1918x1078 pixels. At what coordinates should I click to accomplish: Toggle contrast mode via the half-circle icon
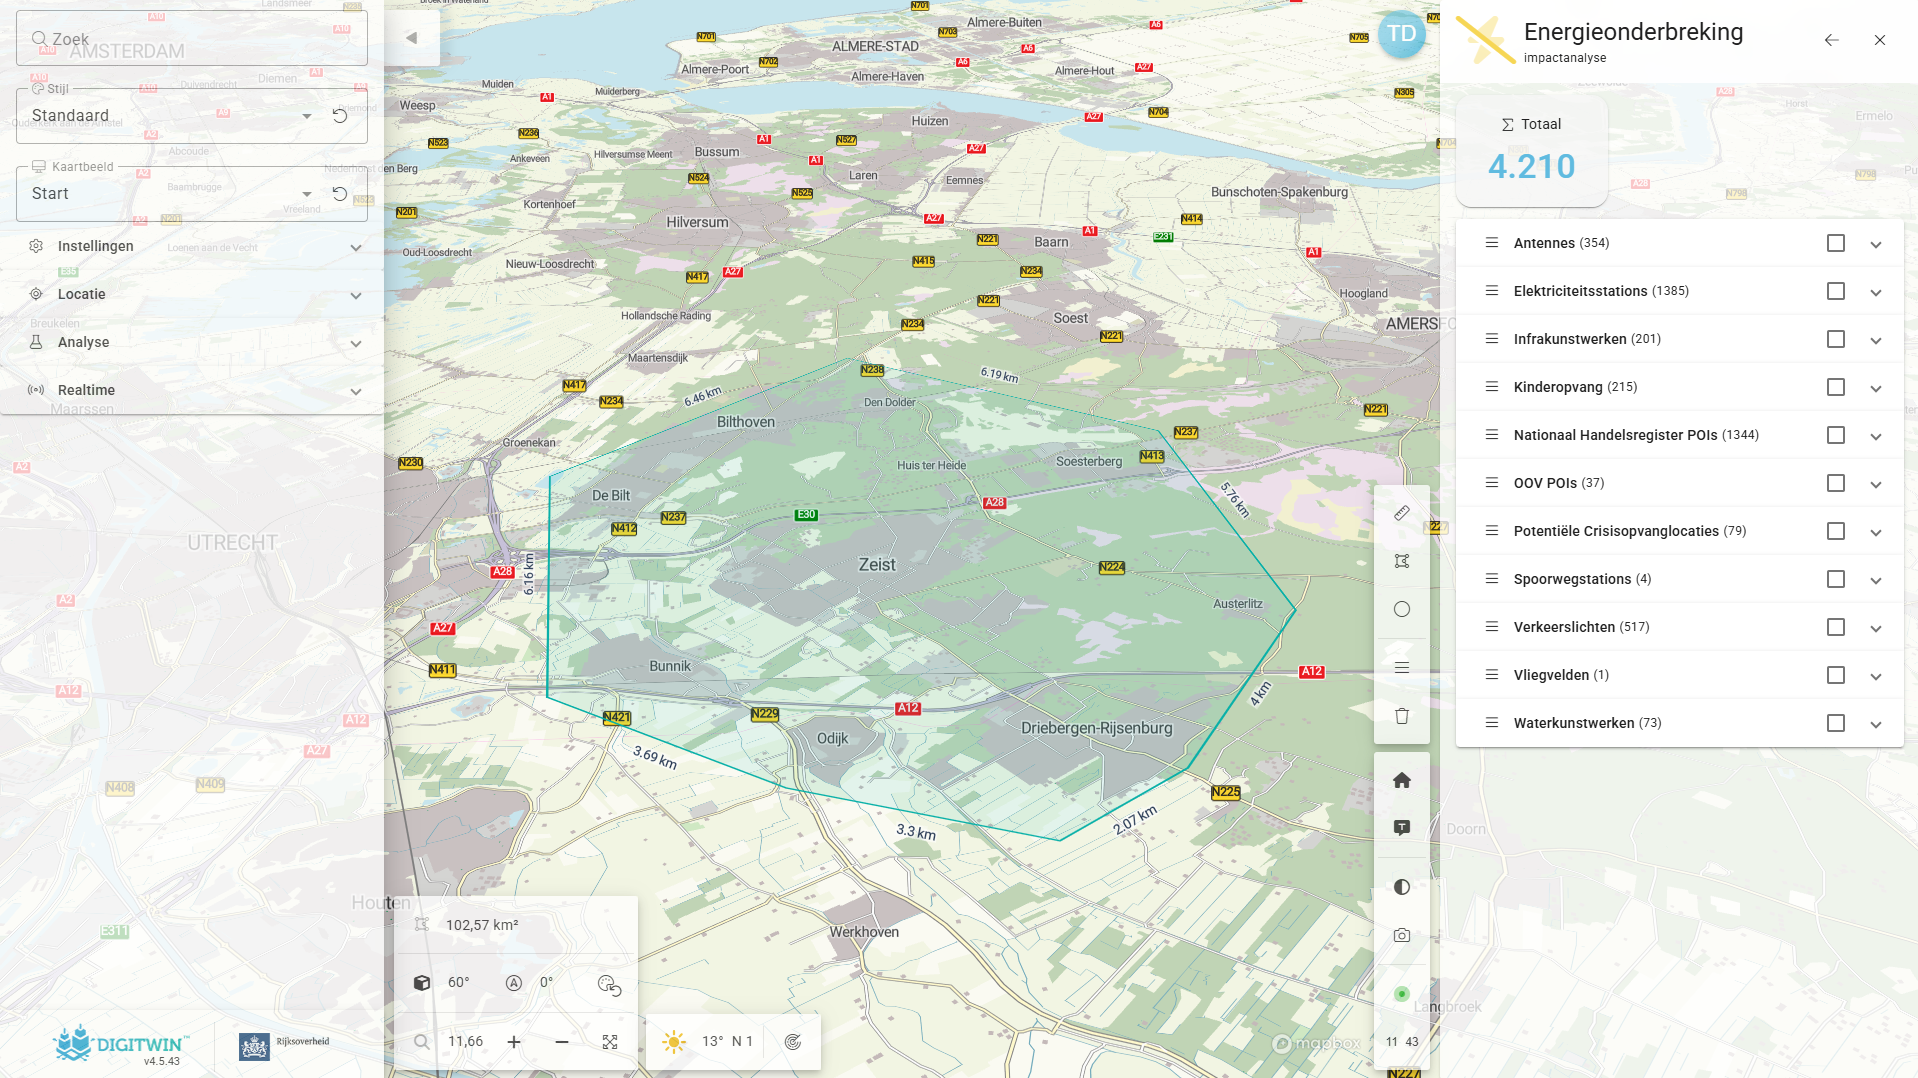pos(1402,886)
